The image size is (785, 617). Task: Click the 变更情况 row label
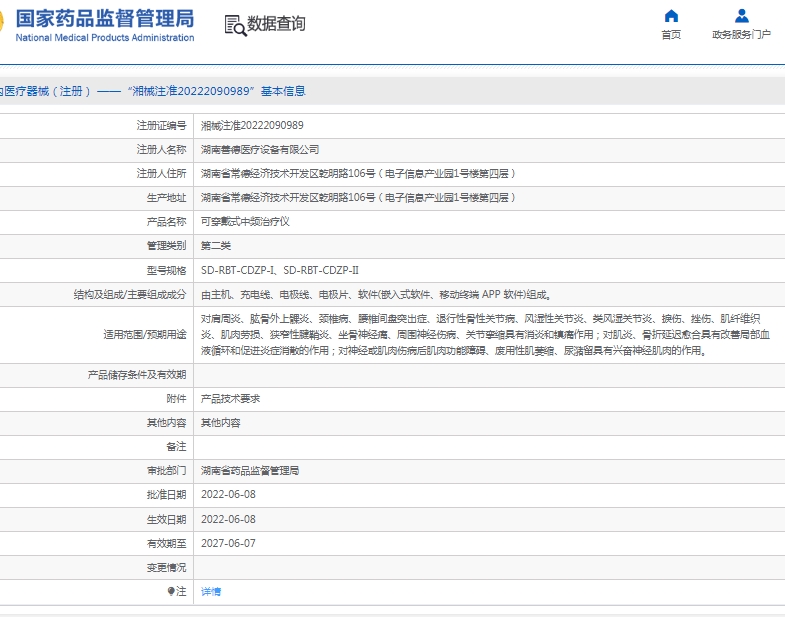(166, 567)
